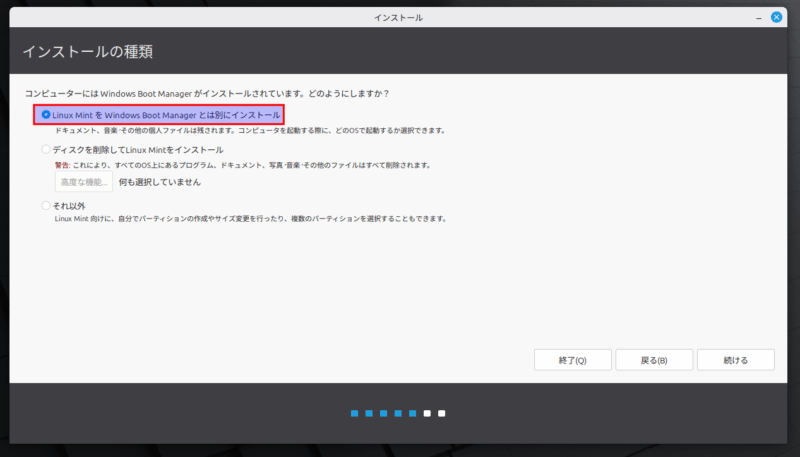Click the red 警告 warning label
The width and height of the screenshot is (800, 457).
tap(63, 165)
